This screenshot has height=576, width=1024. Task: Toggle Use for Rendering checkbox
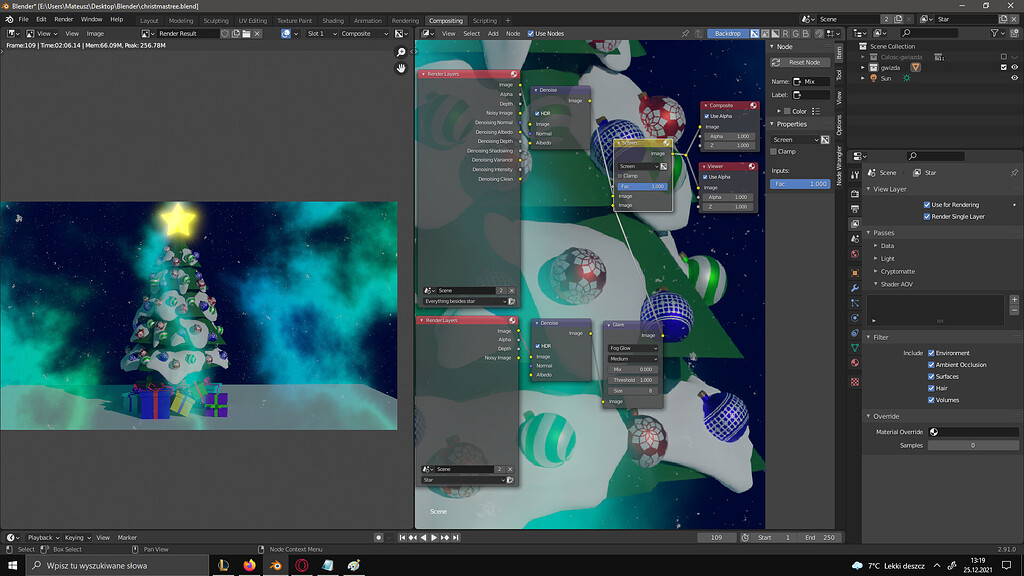tap(927, 204)
